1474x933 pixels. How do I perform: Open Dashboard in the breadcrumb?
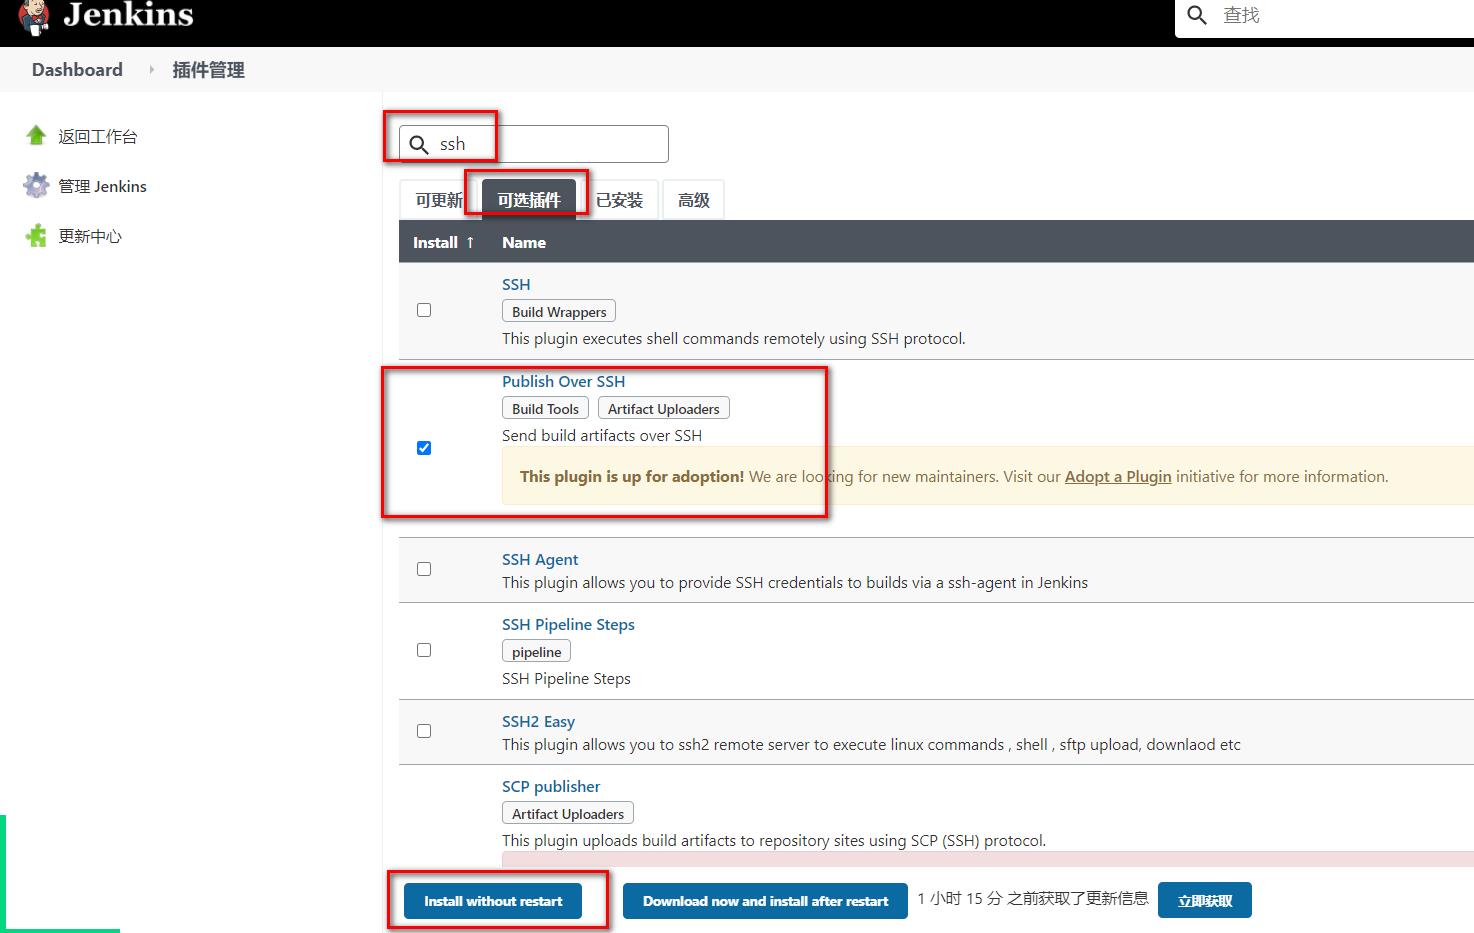[77, 69]
